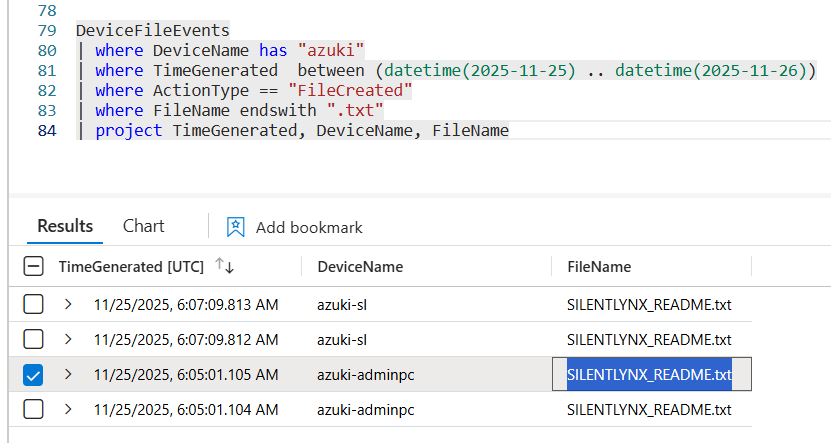
Task: Switch to the Results tab
Action: click(x=65, y=226)
